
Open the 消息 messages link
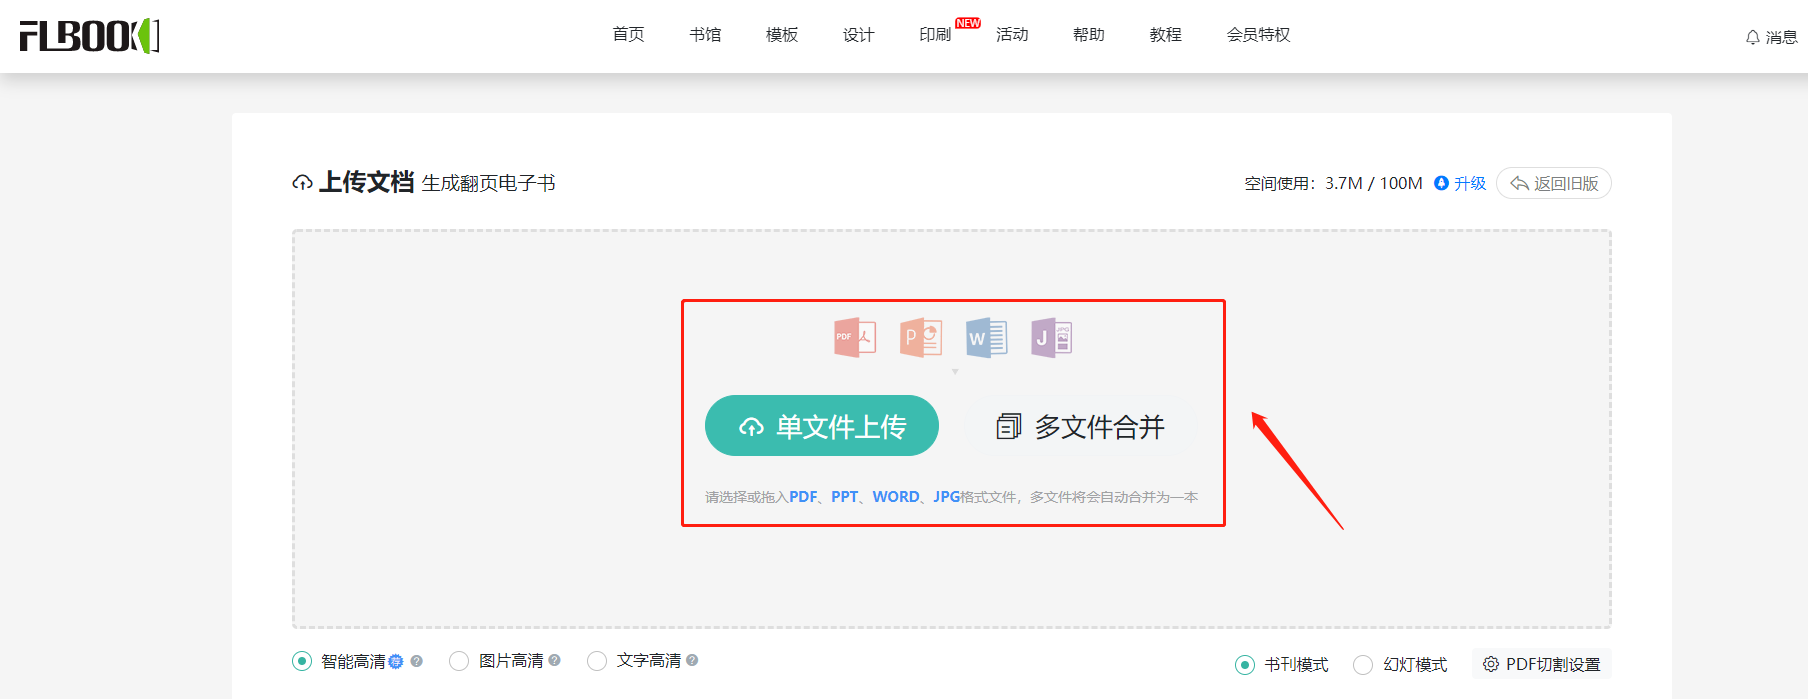point(1781,37)
